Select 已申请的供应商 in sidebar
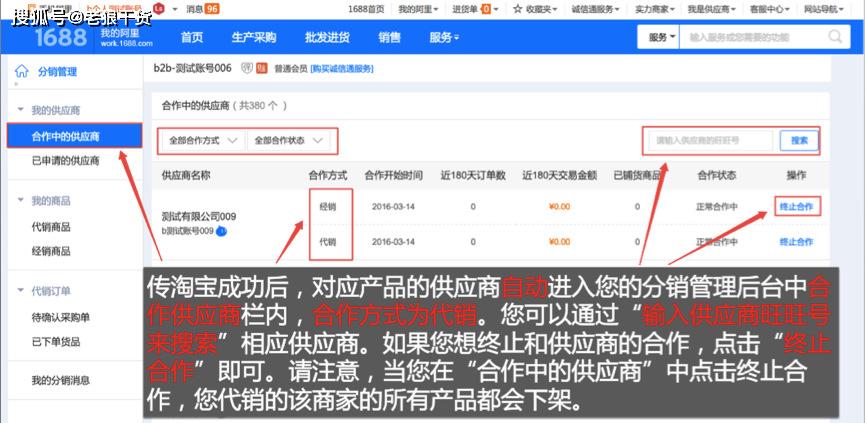The width and height of the screenshot is (865, 423). [66, 161]
